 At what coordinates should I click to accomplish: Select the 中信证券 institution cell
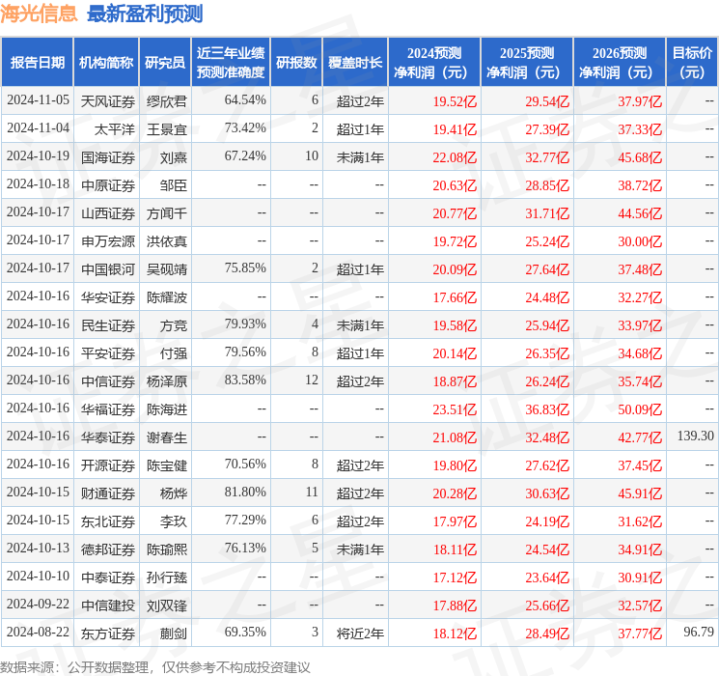(108, 381)
